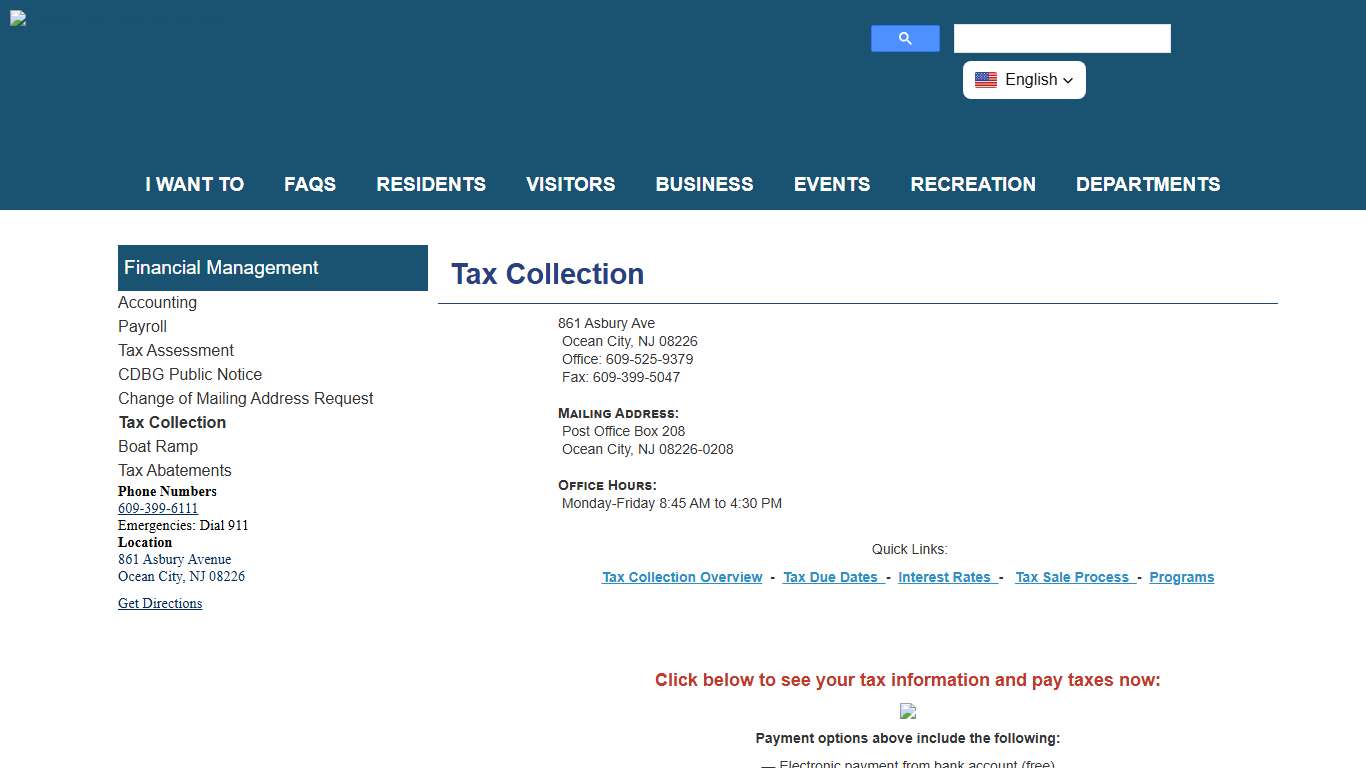This screenshot has height=768, width=1366.
Task: Open the DEPARTMENTS navigation menu
Action: (1148, 184)
